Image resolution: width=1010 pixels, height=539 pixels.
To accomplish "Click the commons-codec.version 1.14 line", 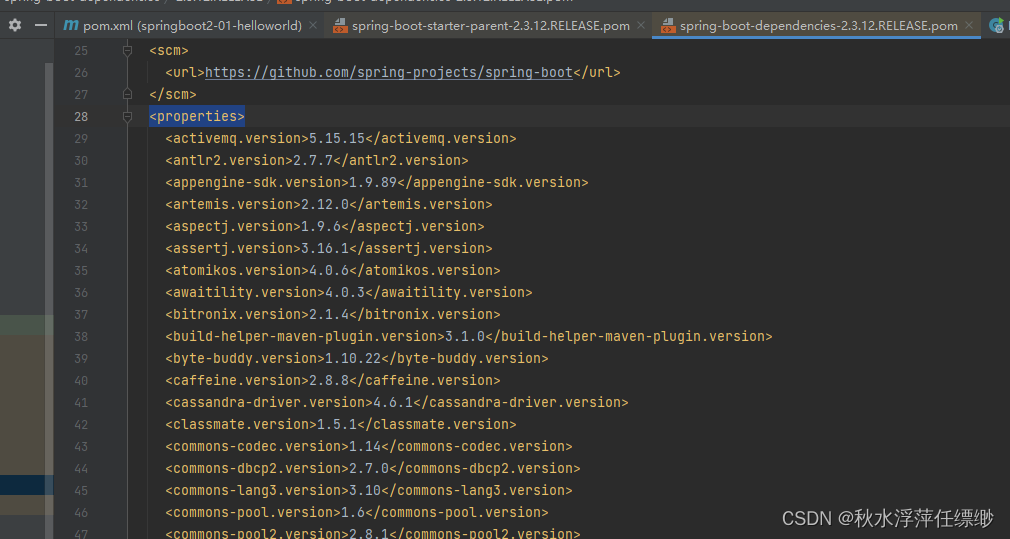I will [x=368, y=446].
